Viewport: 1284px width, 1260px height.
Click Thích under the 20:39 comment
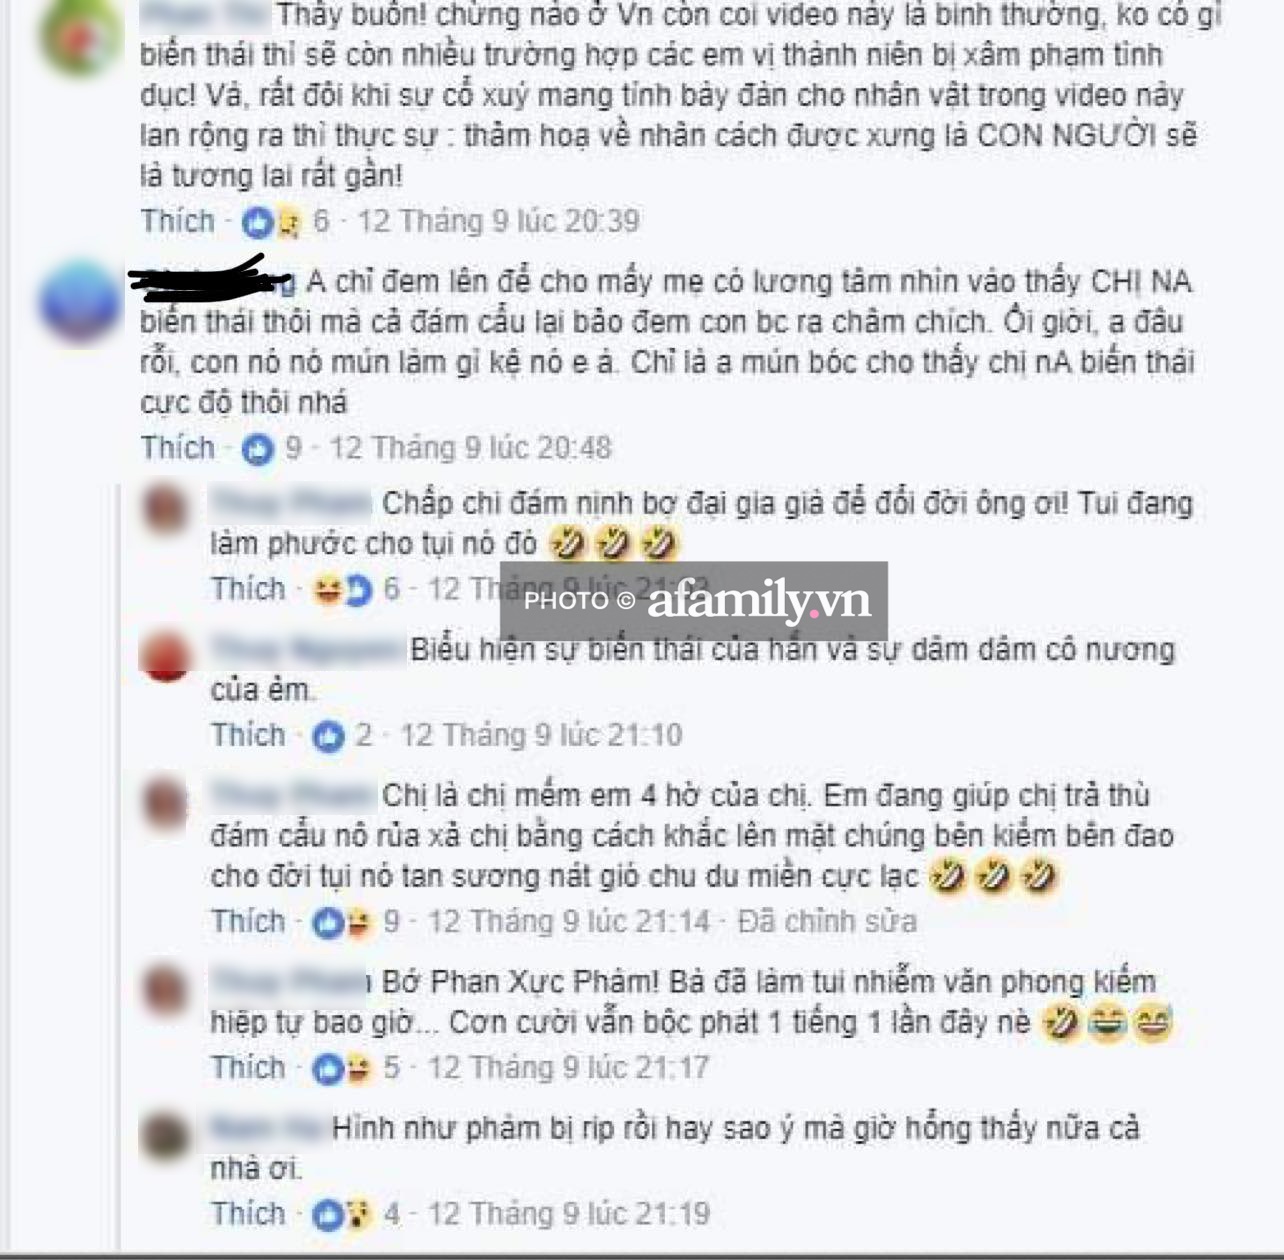pos(178,221)
